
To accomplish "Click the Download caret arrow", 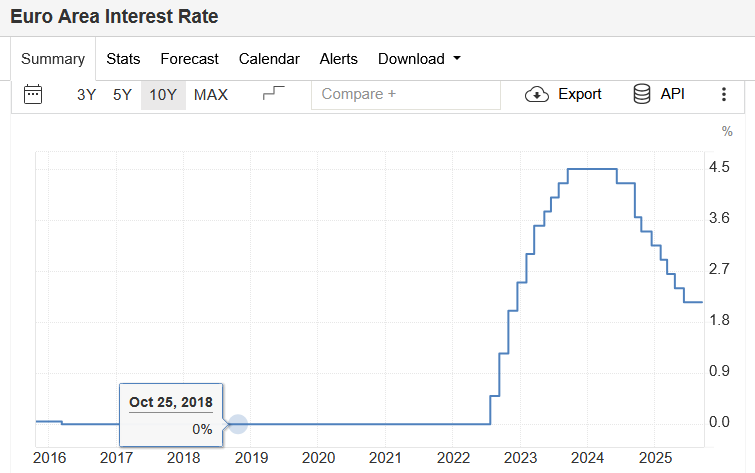I will click(457, 58).
